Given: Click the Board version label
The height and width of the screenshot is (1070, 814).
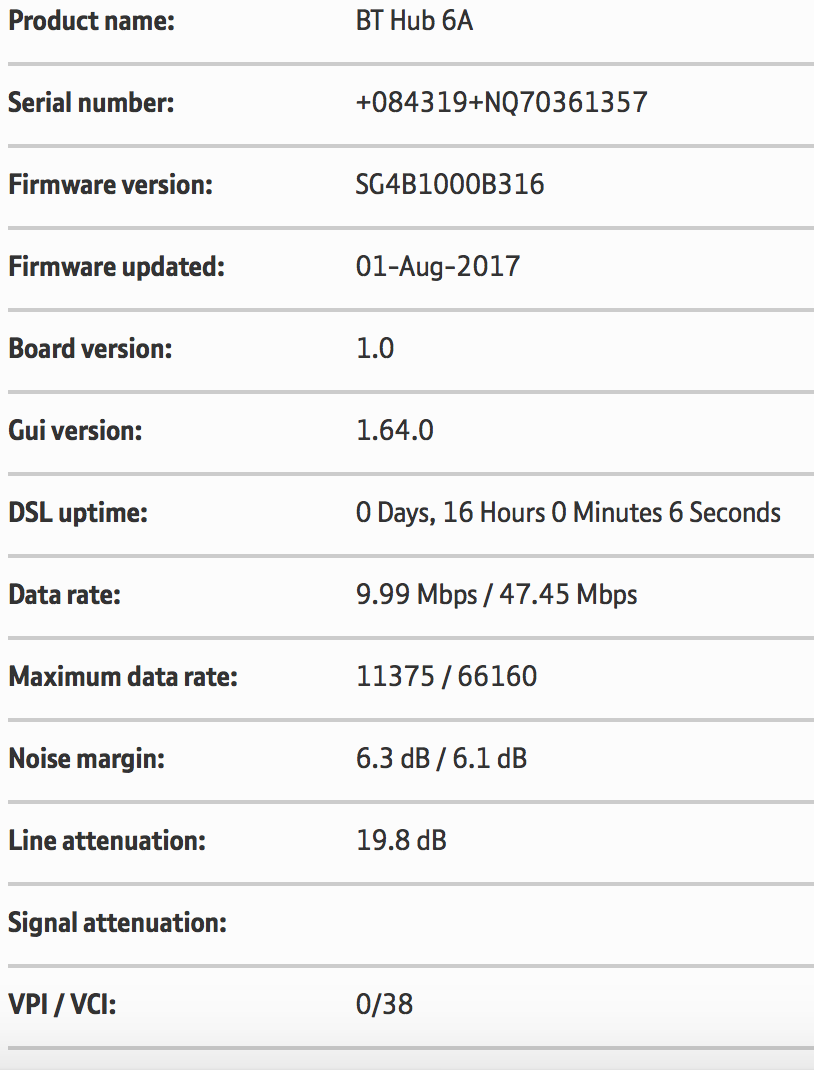Looking at the screenshot, I should [90, 349].
